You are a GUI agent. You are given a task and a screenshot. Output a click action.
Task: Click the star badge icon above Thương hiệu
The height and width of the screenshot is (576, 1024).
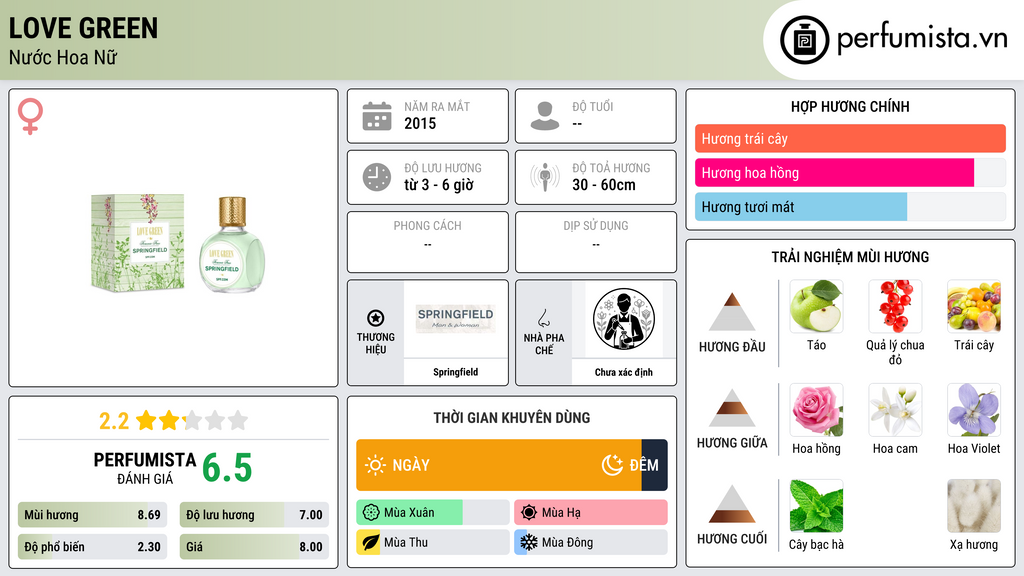coord(376,318)
